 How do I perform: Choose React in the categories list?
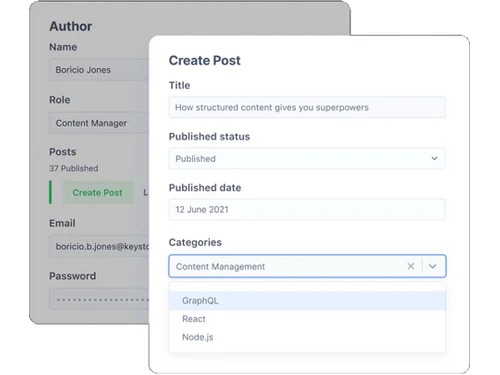(x=307, y=319)
